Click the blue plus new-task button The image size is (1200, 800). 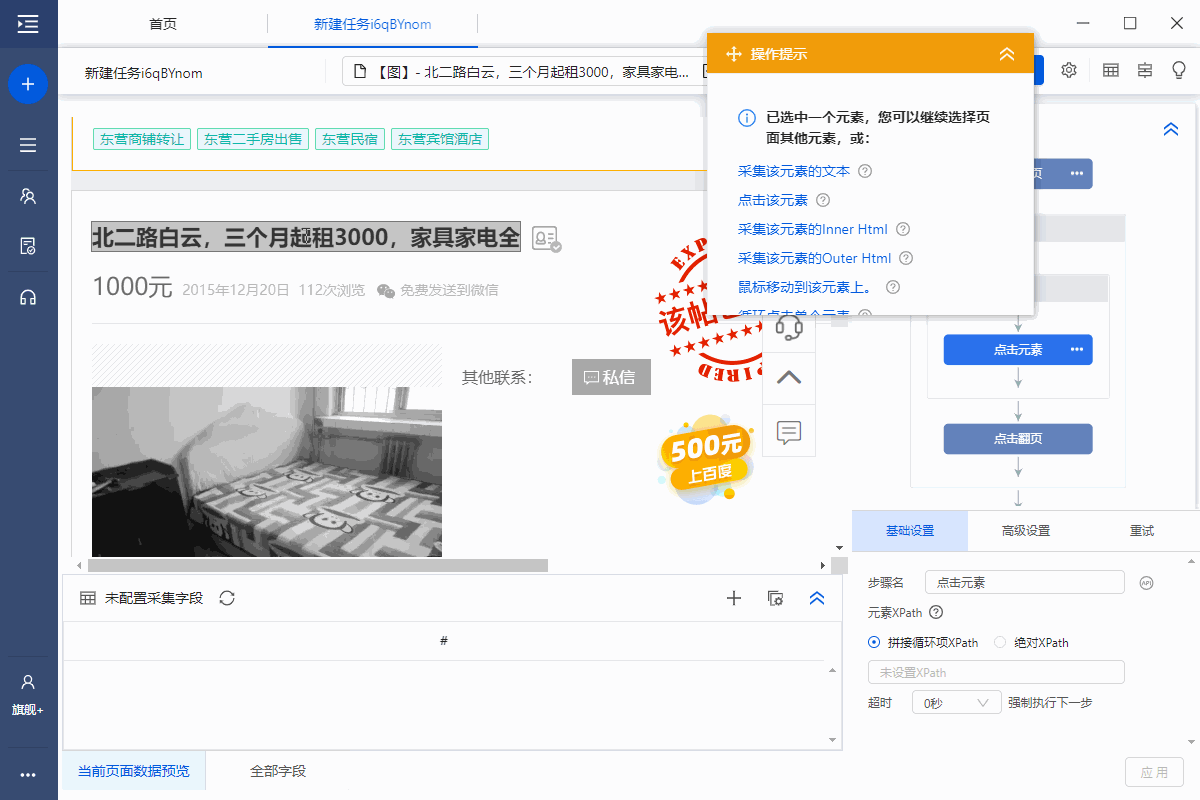pos(28,84)
